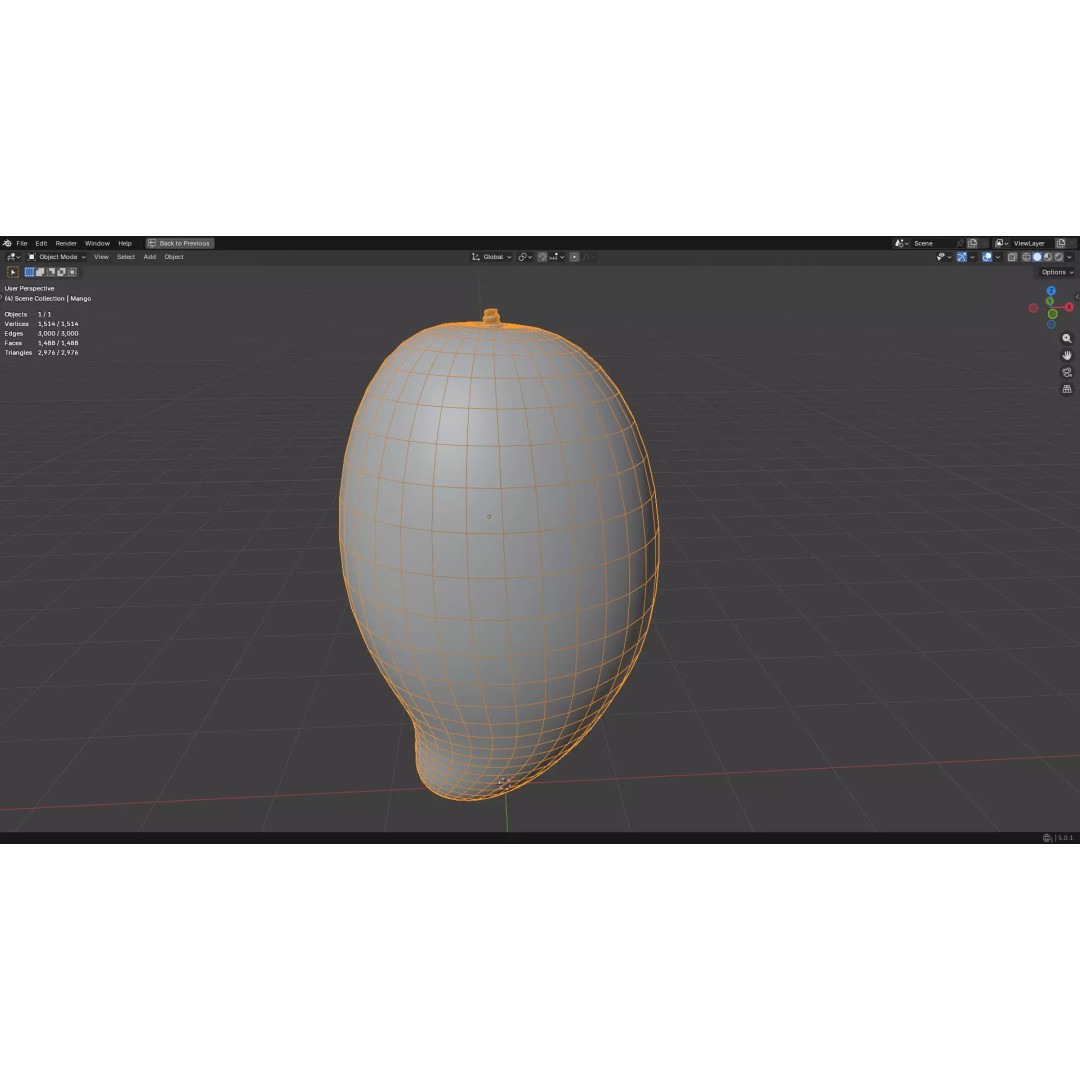Open object type visibility dropdown
The width and height of the screenshot is (1080, 1080).
(944, 257)
